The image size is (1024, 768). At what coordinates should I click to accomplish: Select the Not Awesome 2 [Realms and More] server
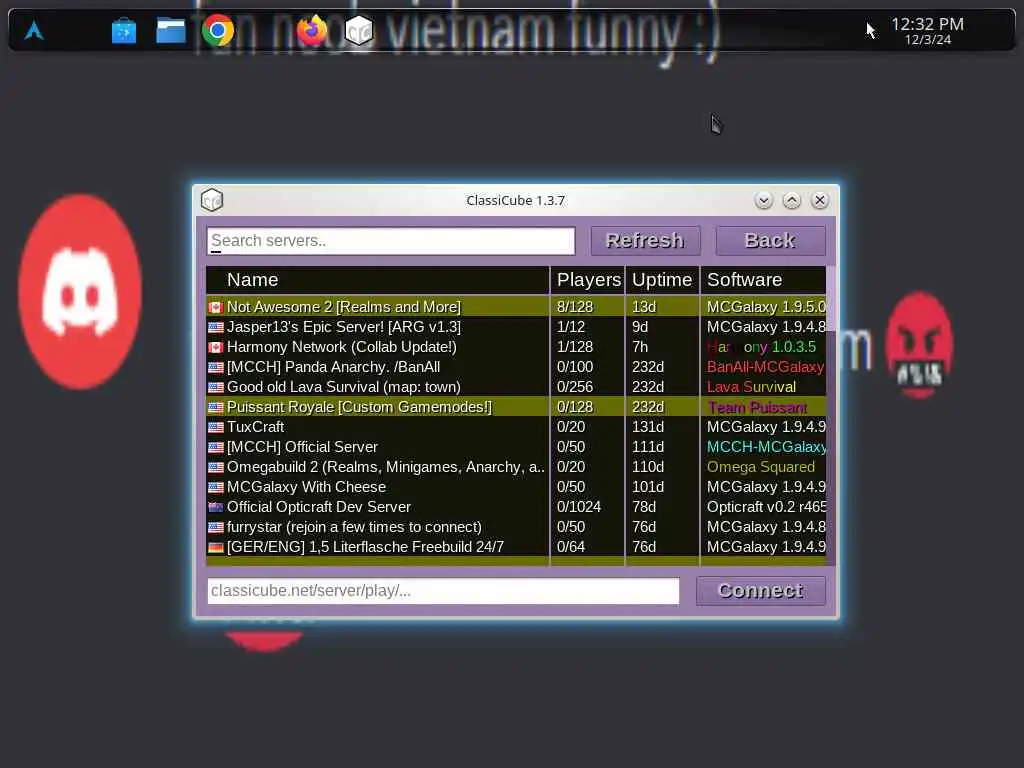516,306
